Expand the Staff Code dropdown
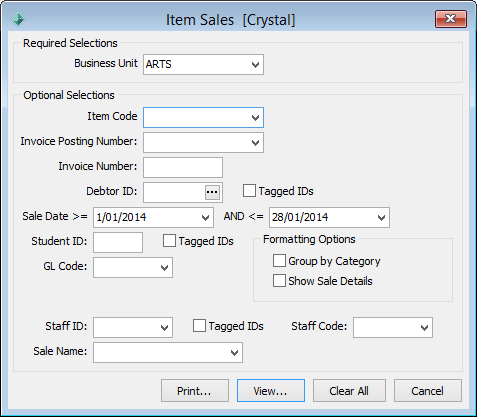 [393, 327]
